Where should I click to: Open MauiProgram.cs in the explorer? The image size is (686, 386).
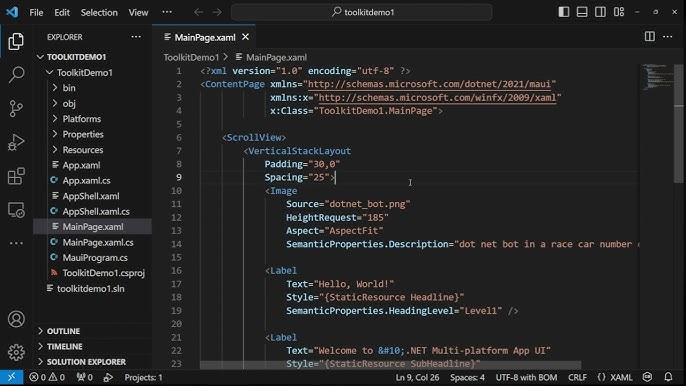(x=95, y=258)
